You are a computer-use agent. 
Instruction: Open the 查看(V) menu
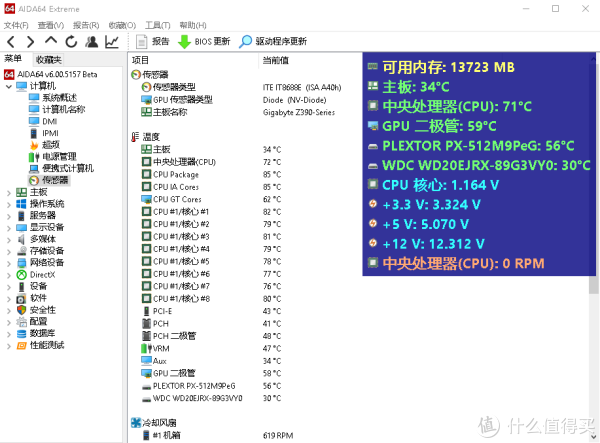51,25
